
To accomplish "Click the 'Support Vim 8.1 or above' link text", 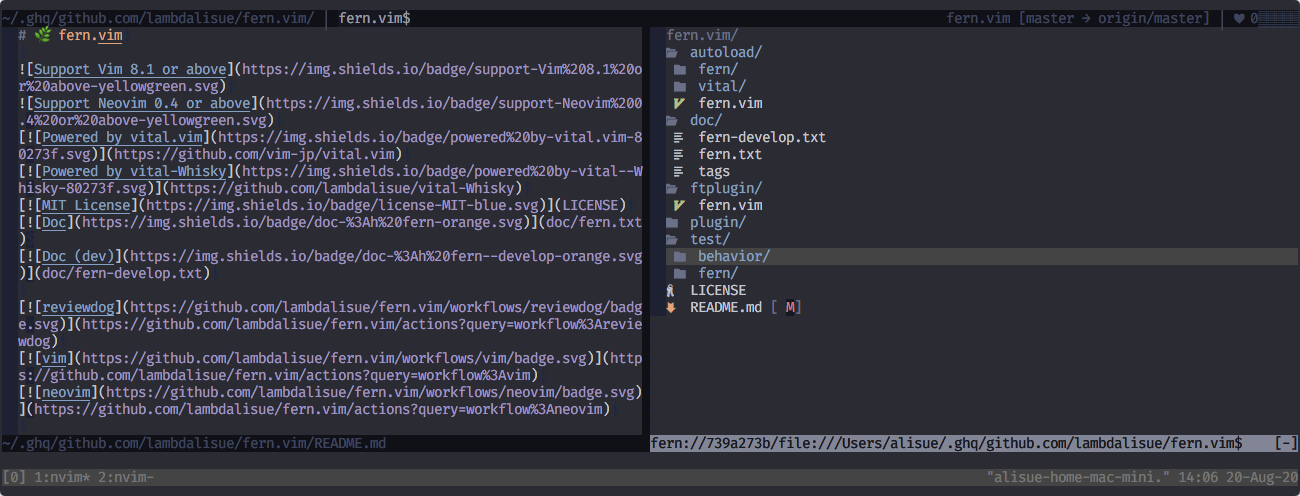I will 130,69.
